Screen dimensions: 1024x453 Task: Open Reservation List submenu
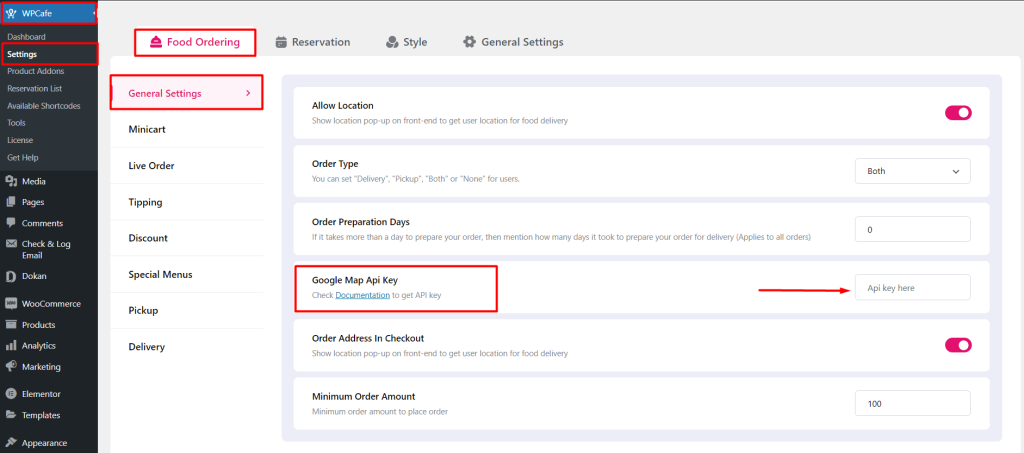coord(35,88)
